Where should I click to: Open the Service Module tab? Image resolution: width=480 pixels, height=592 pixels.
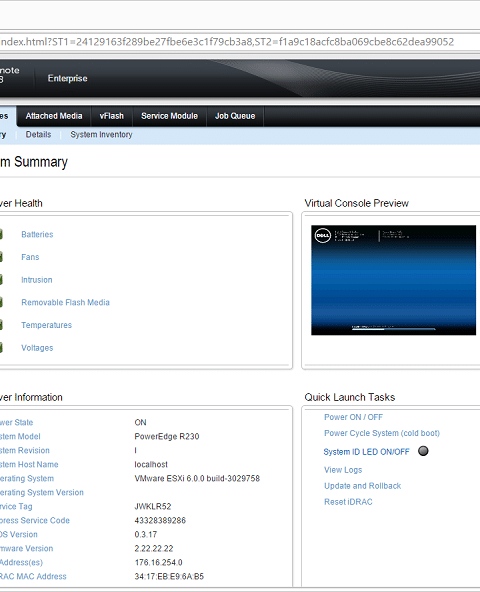coord(169,116)
